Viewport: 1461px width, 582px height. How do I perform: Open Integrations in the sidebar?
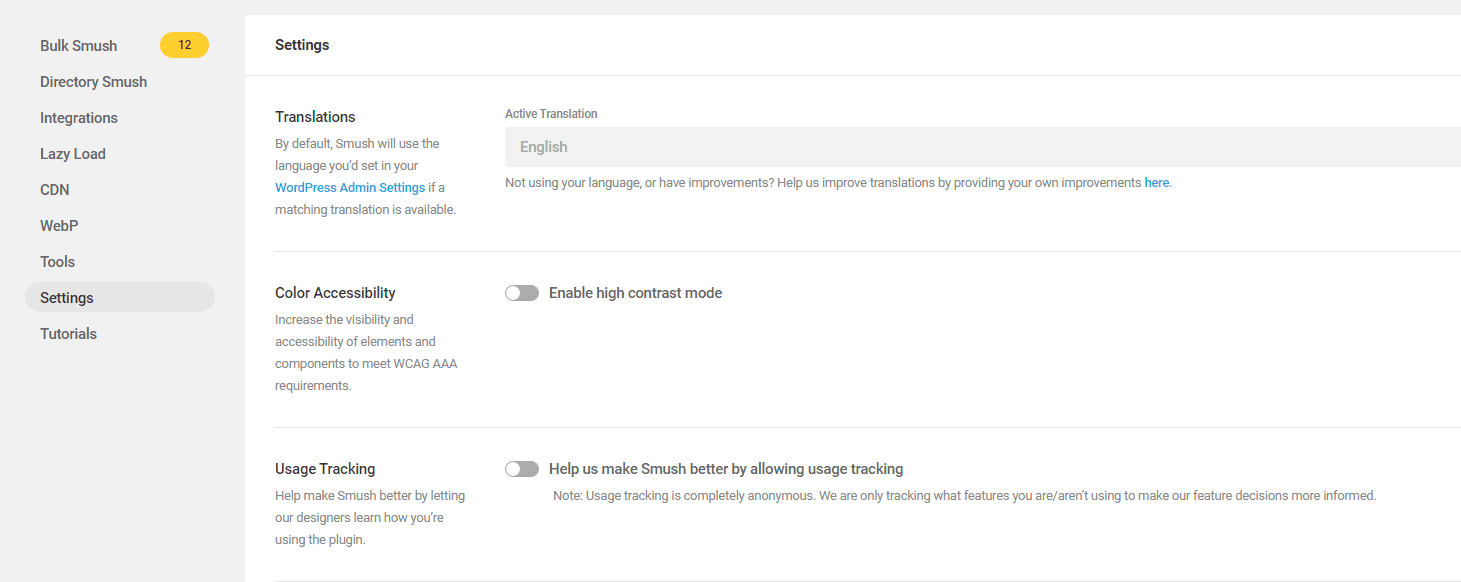coord(79,118)
